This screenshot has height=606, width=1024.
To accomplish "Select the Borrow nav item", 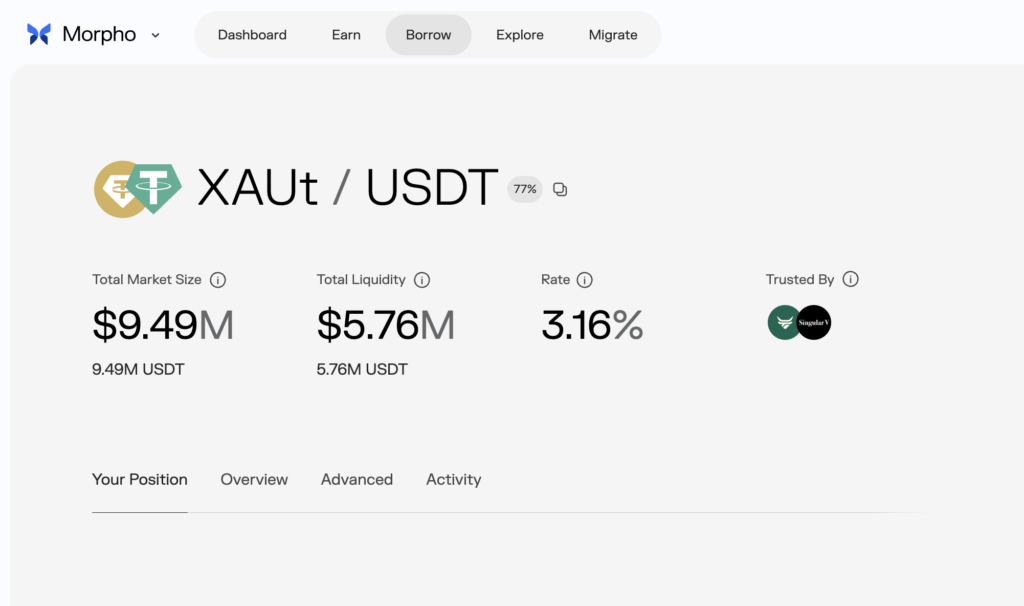I will tap(428, 35).
